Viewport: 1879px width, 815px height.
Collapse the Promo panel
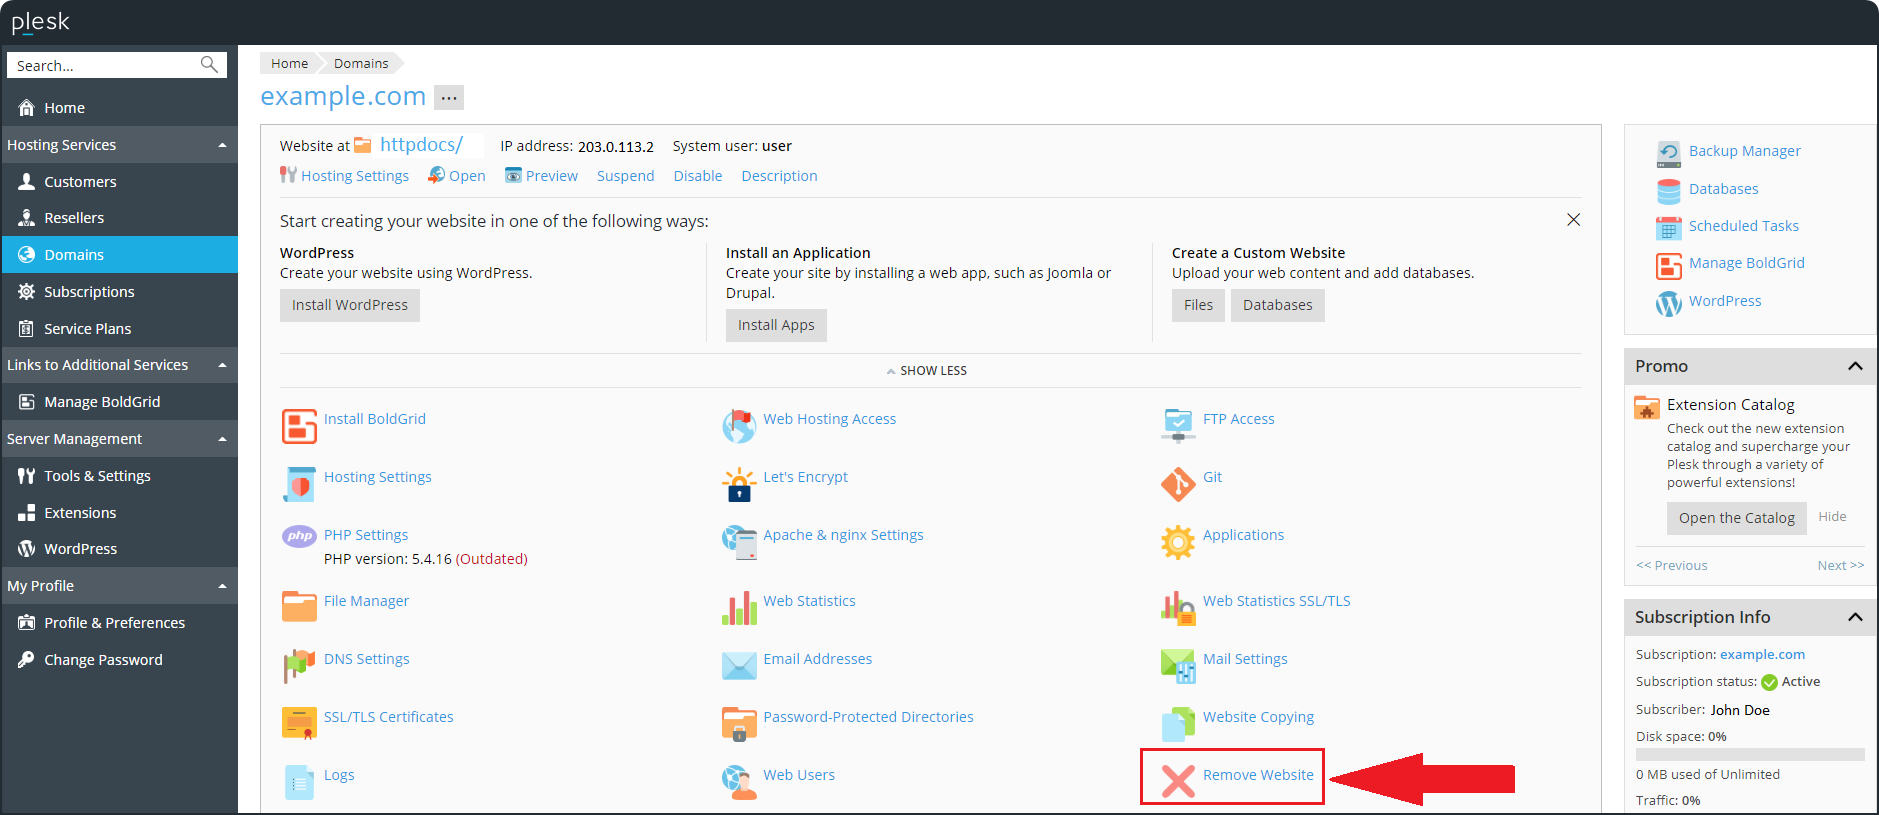pos(1855,366)
